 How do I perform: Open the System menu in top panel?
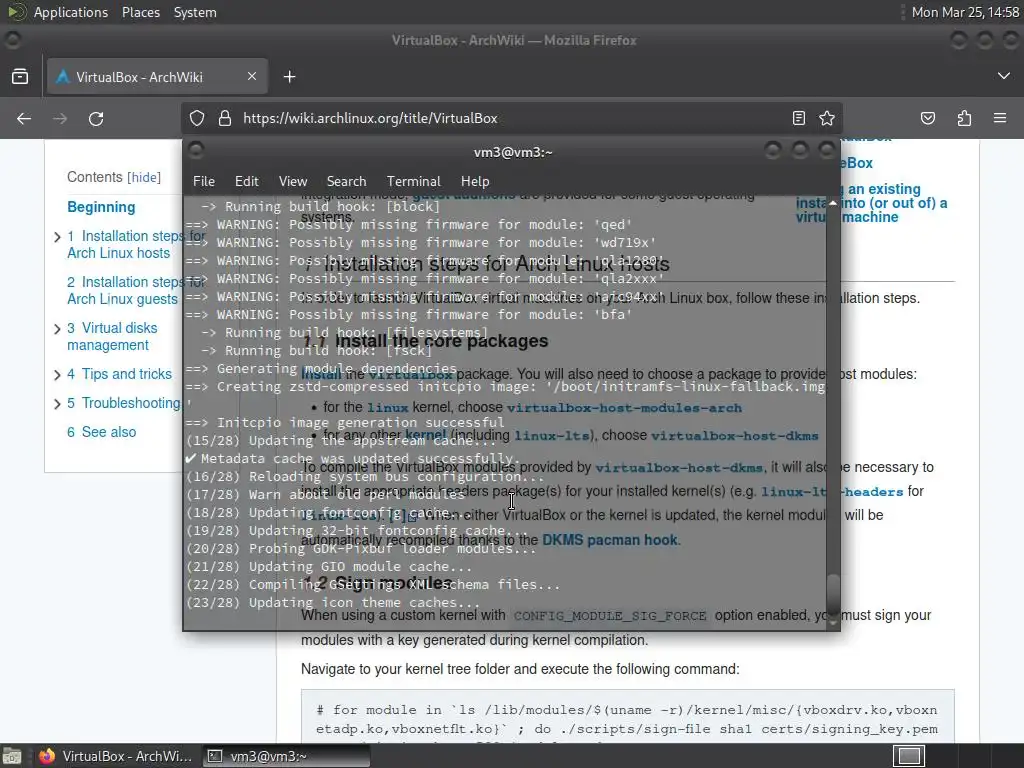(x=195, y=12)
